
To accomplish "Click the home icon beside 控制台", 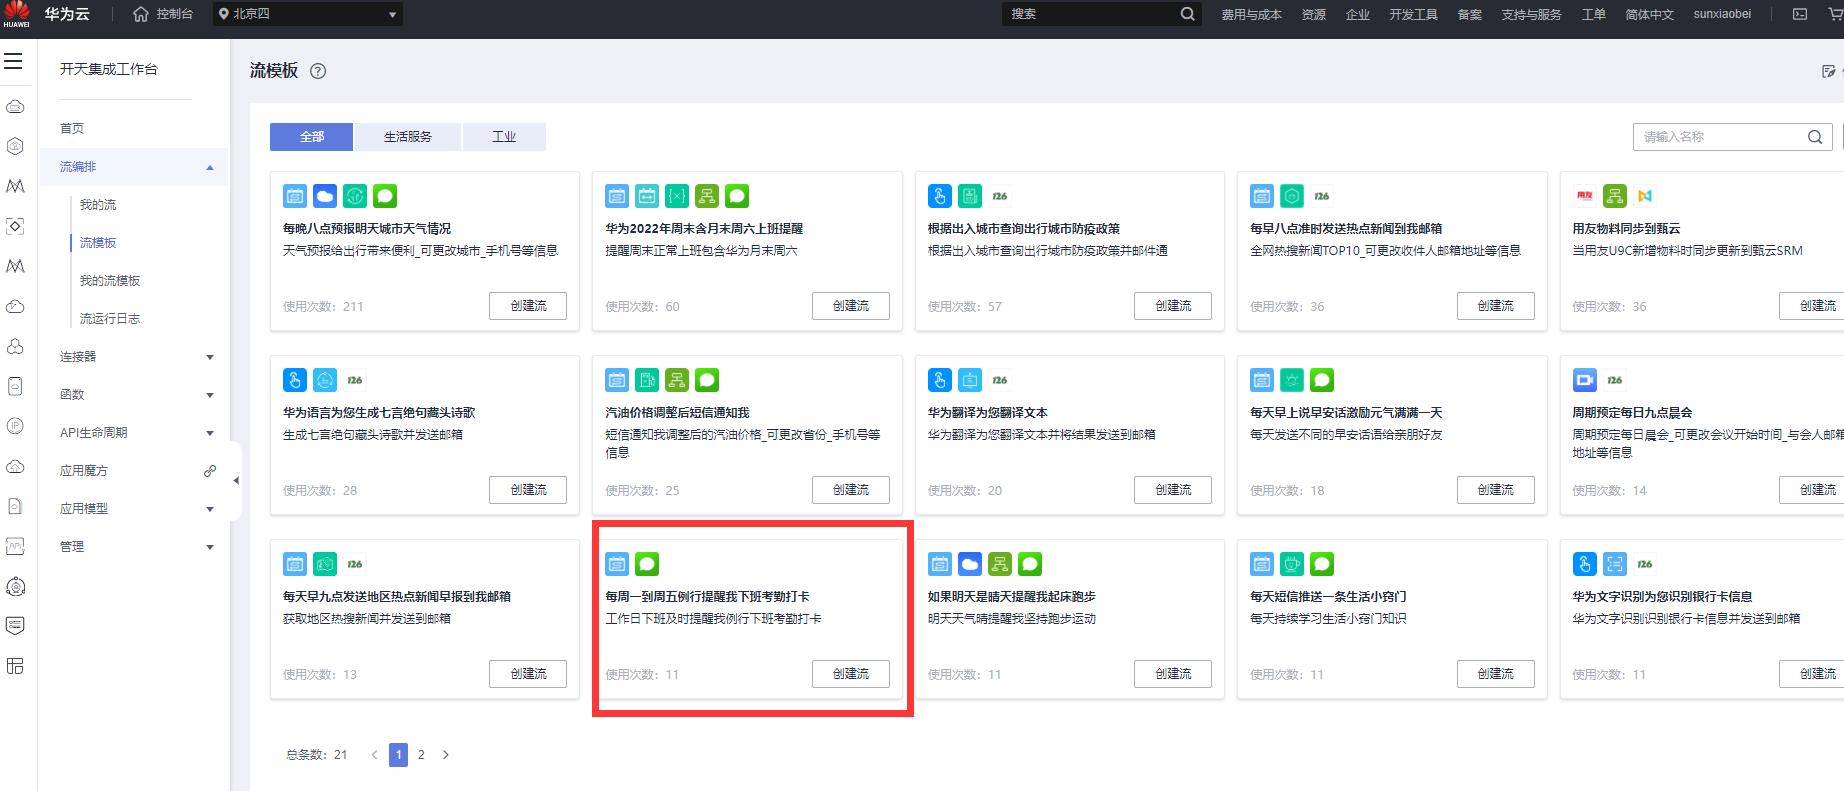I will 141,14.
